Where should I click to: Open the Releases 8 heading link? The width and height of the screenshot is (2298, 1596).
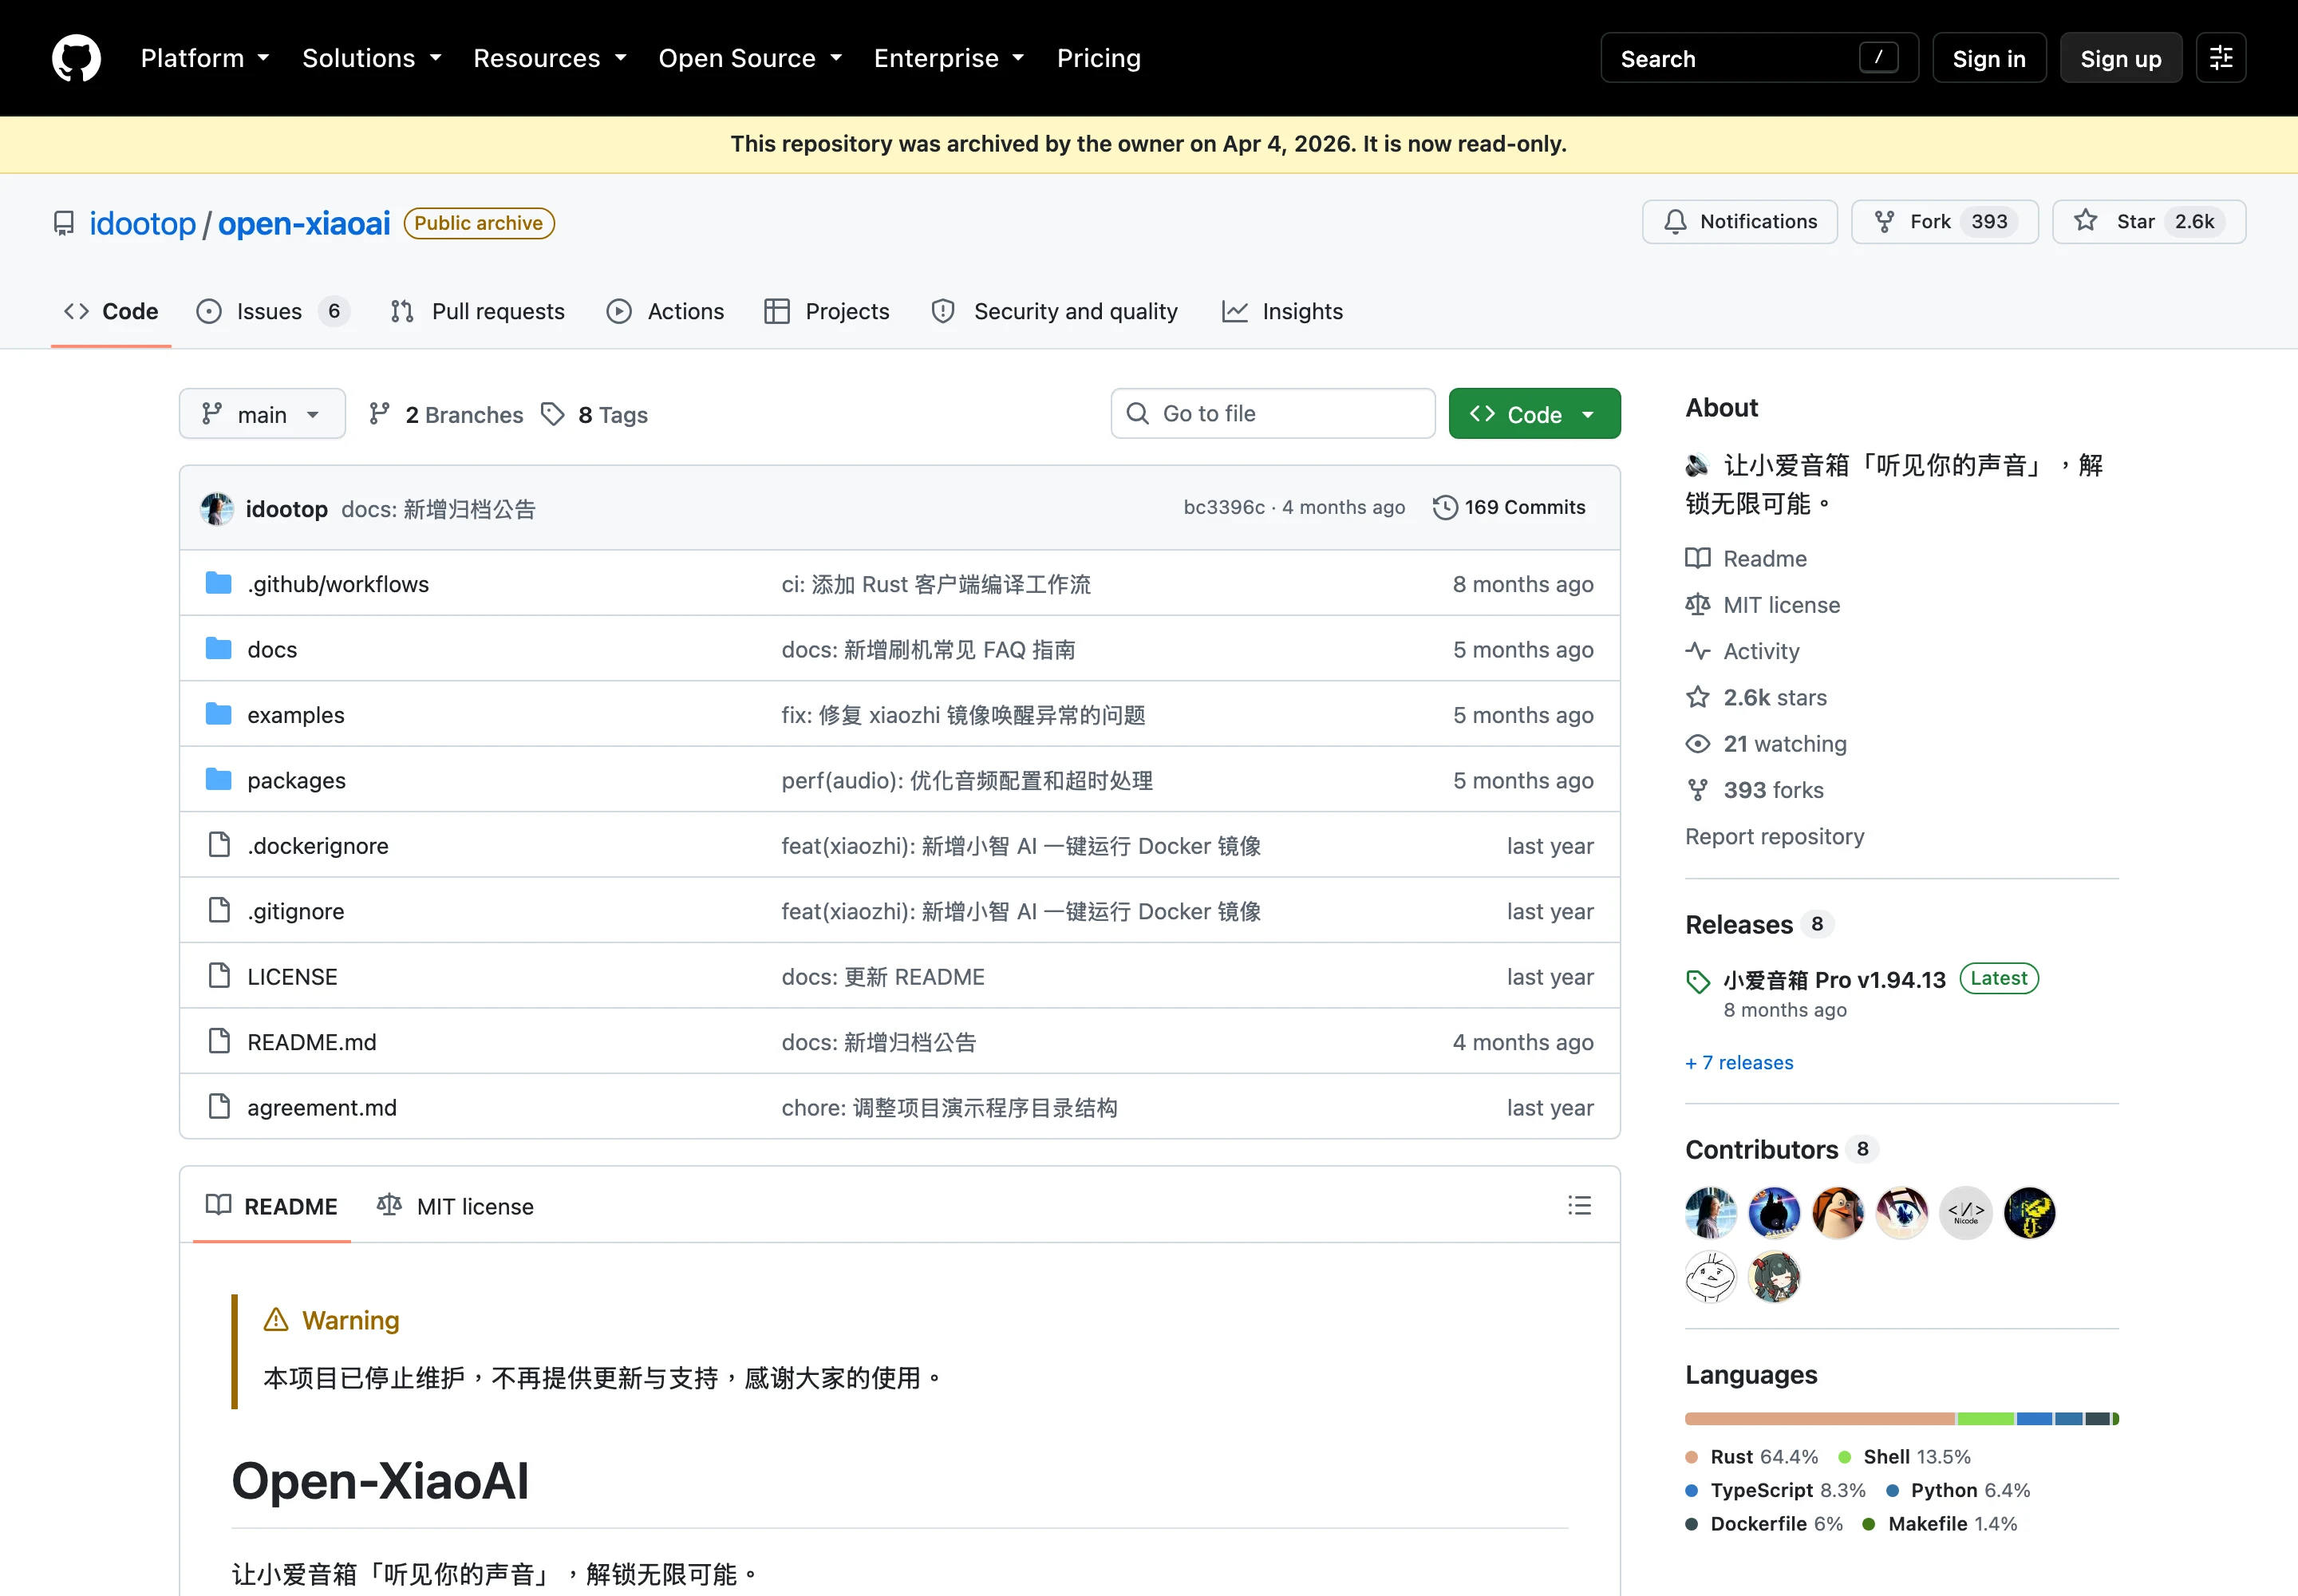1759,924
